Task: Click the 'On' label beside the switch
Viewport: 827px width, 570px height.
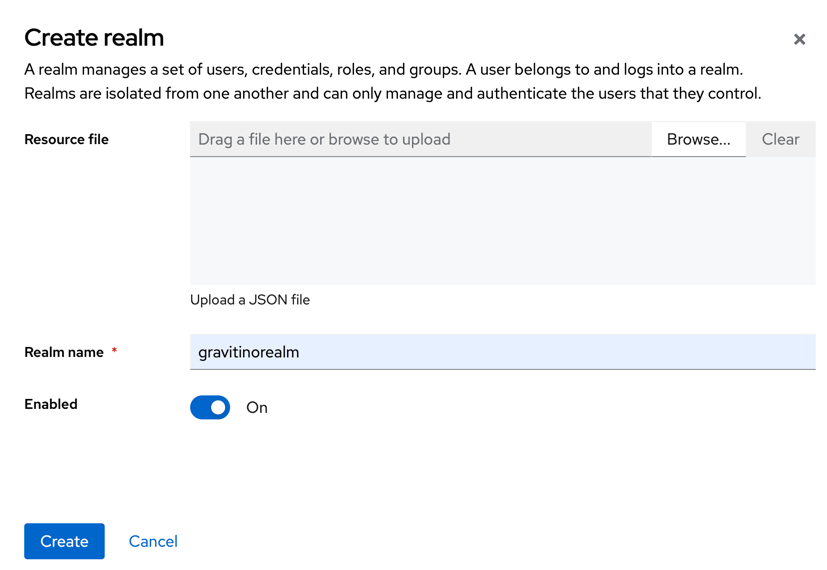Action: pos(257,408)
